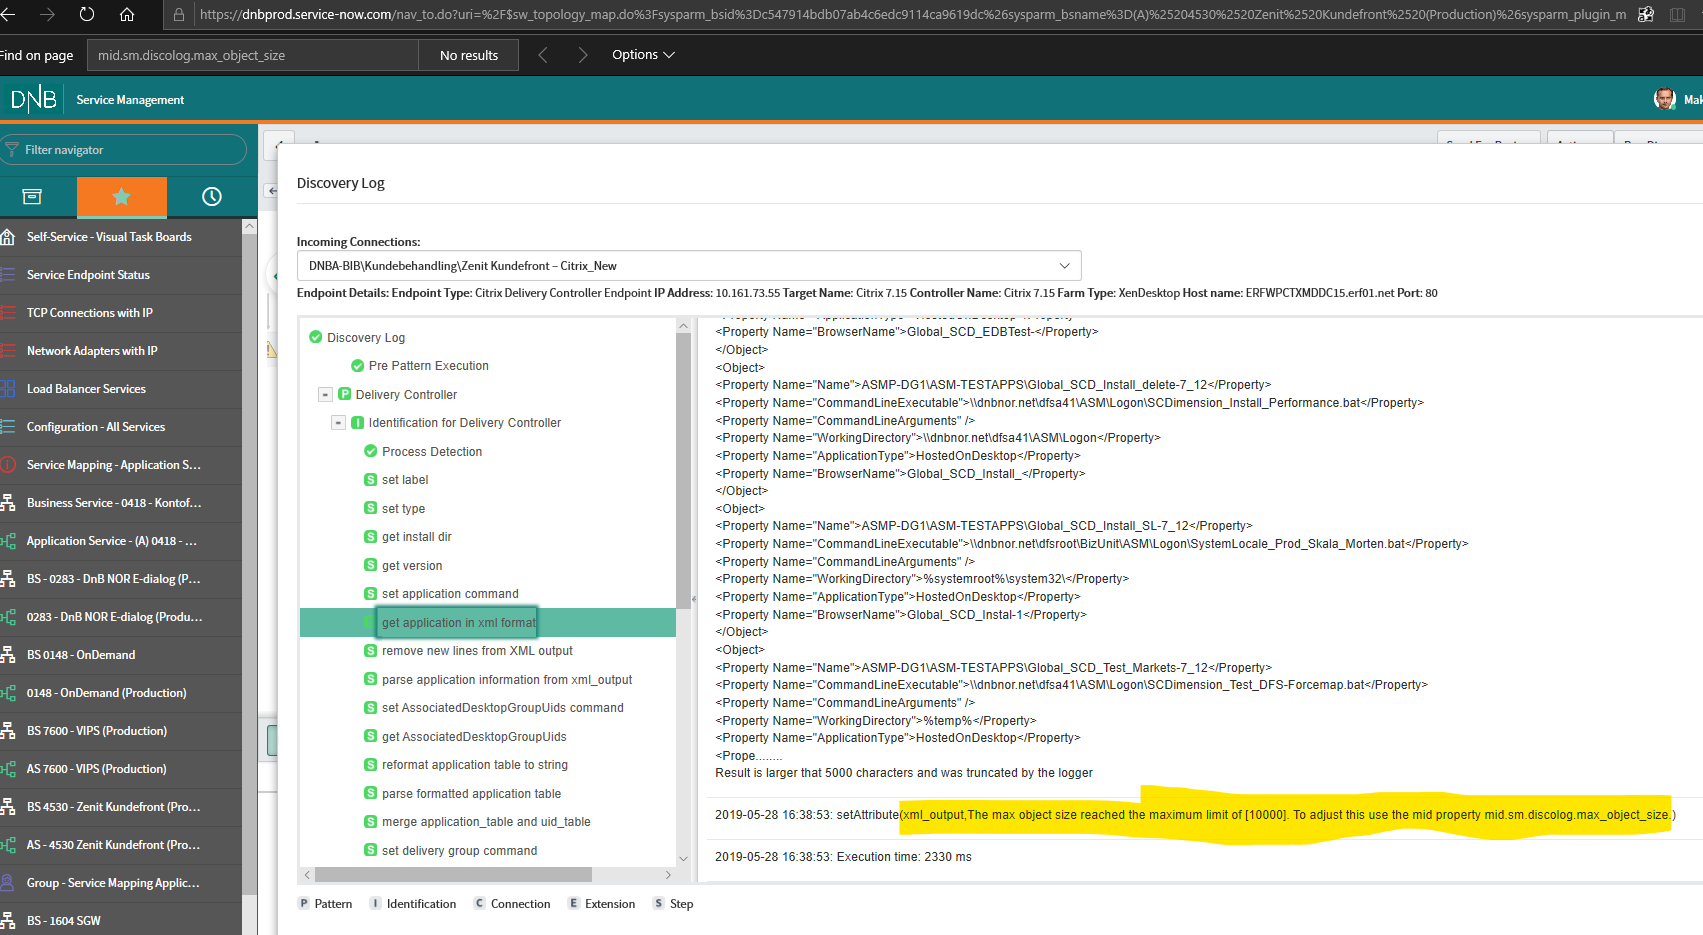Click the Business Service 0418 hierarchy icon
1703x935 pixels.
[x=8, y=503]
